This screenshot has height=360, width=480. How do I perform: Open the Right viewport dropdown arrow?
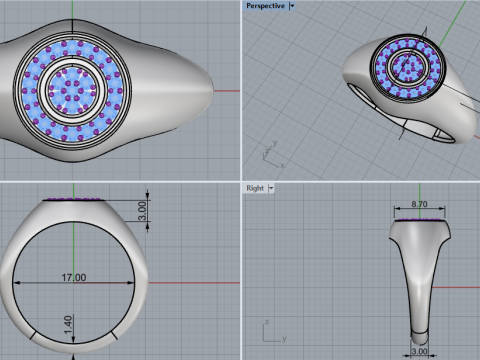coord(271,188)
